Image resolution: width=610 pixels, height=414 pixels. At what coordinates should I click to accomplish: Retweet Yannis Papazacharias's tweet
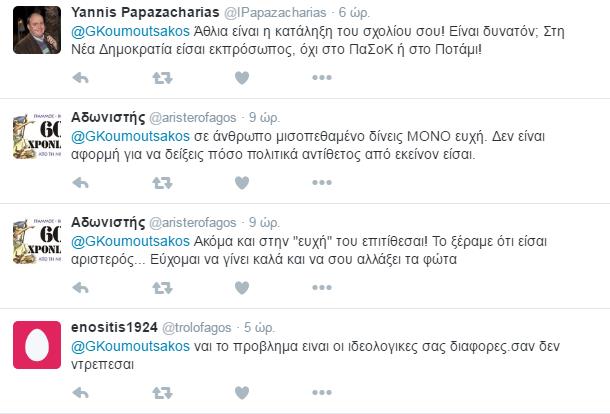162,78
